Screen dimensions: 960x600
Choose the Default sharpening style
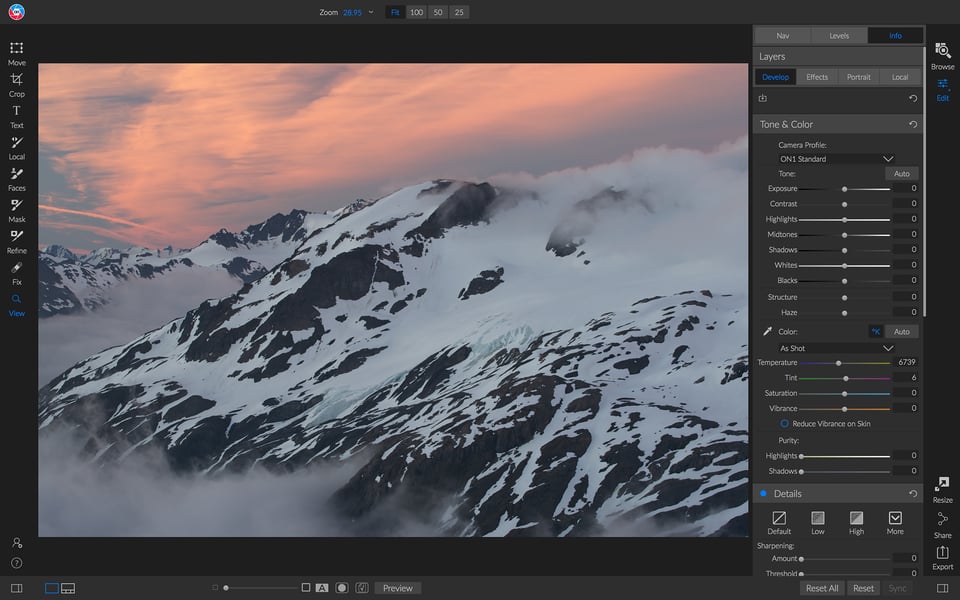(x=779, y=523)
